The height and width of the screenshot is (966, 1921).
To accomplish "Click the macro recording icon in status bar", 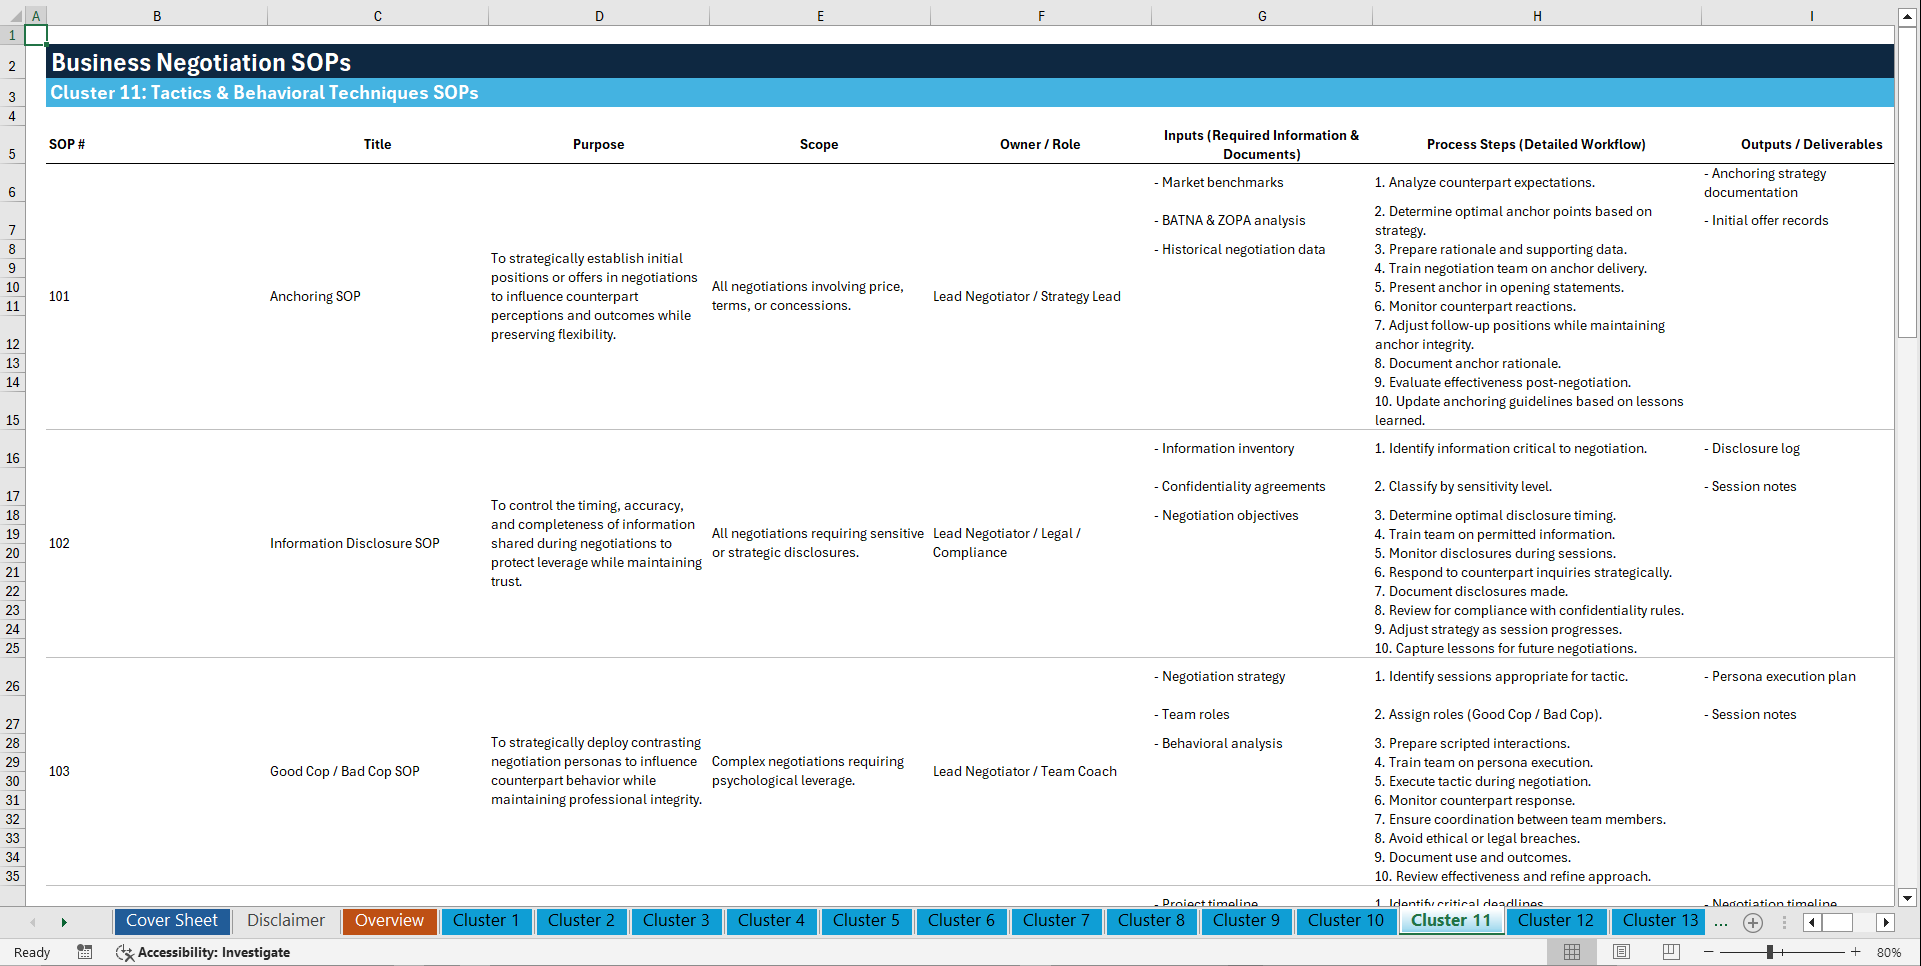I will tap(85, 952).
